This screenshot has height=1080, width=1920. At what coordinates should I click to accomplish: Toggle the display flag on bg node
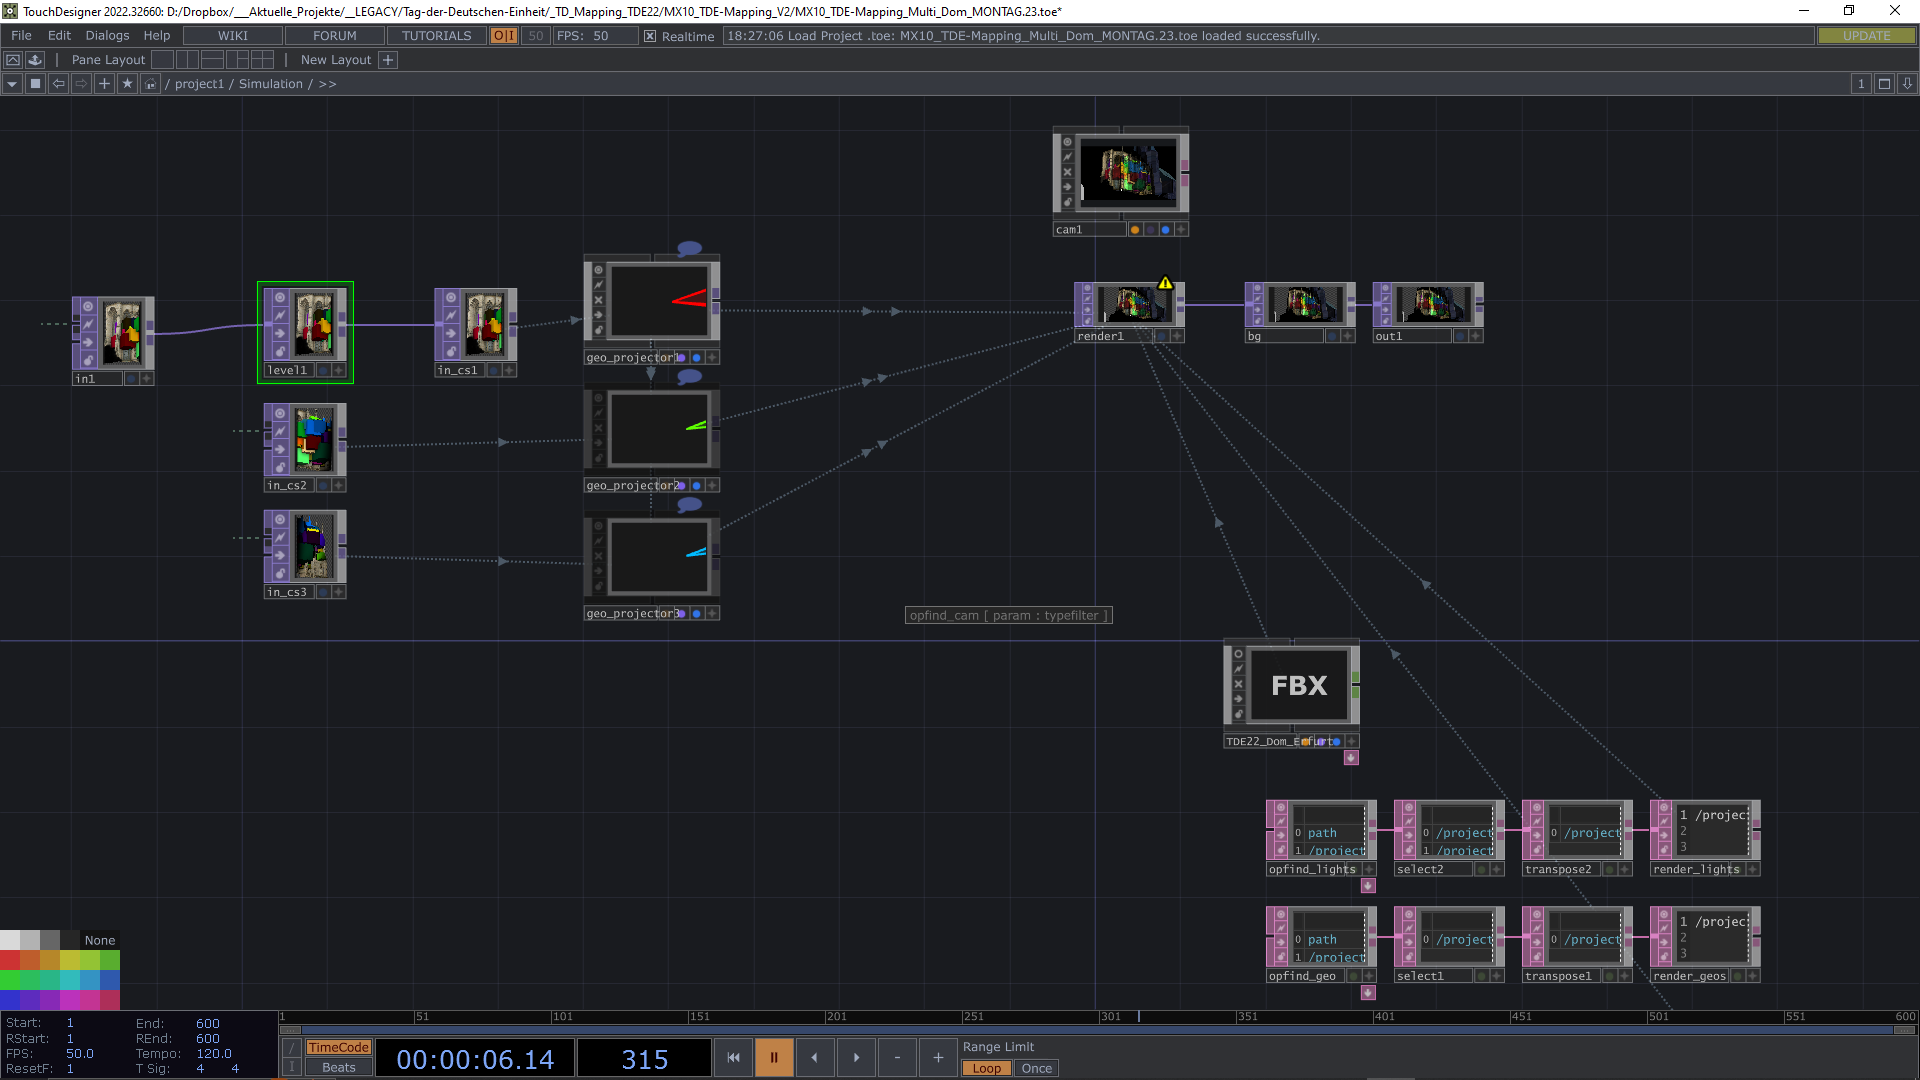[x=1331, y=337]
